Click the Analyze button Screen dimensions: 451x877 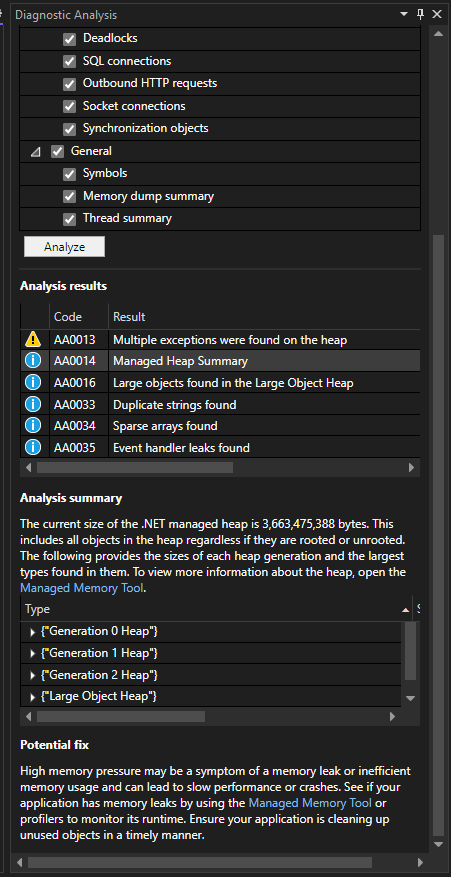(x=64, y=247)
